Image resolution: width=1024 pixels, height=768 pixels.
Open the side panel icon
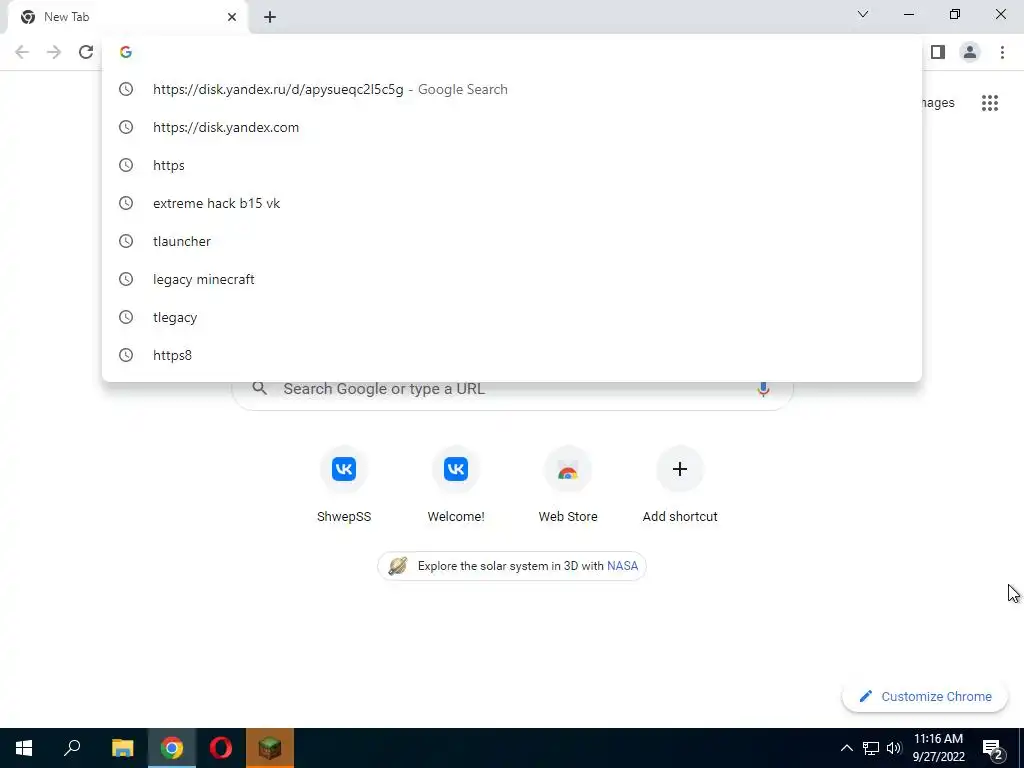[x=938, y=52]
